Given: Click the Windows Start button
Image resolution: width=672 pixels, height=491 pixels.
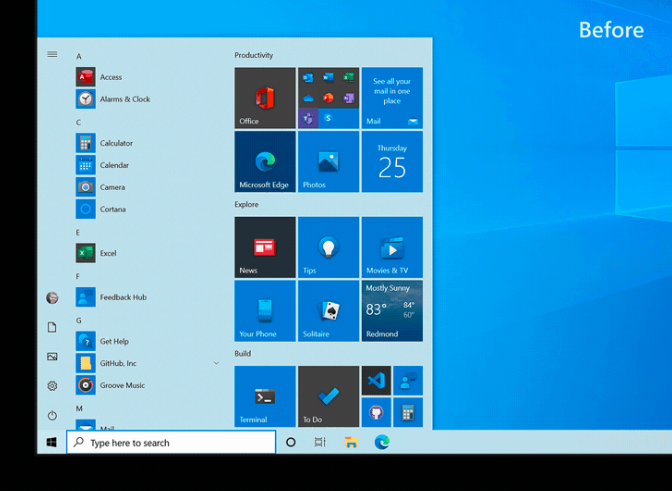Looking at the screenshot, I should (x=51, y=442).
